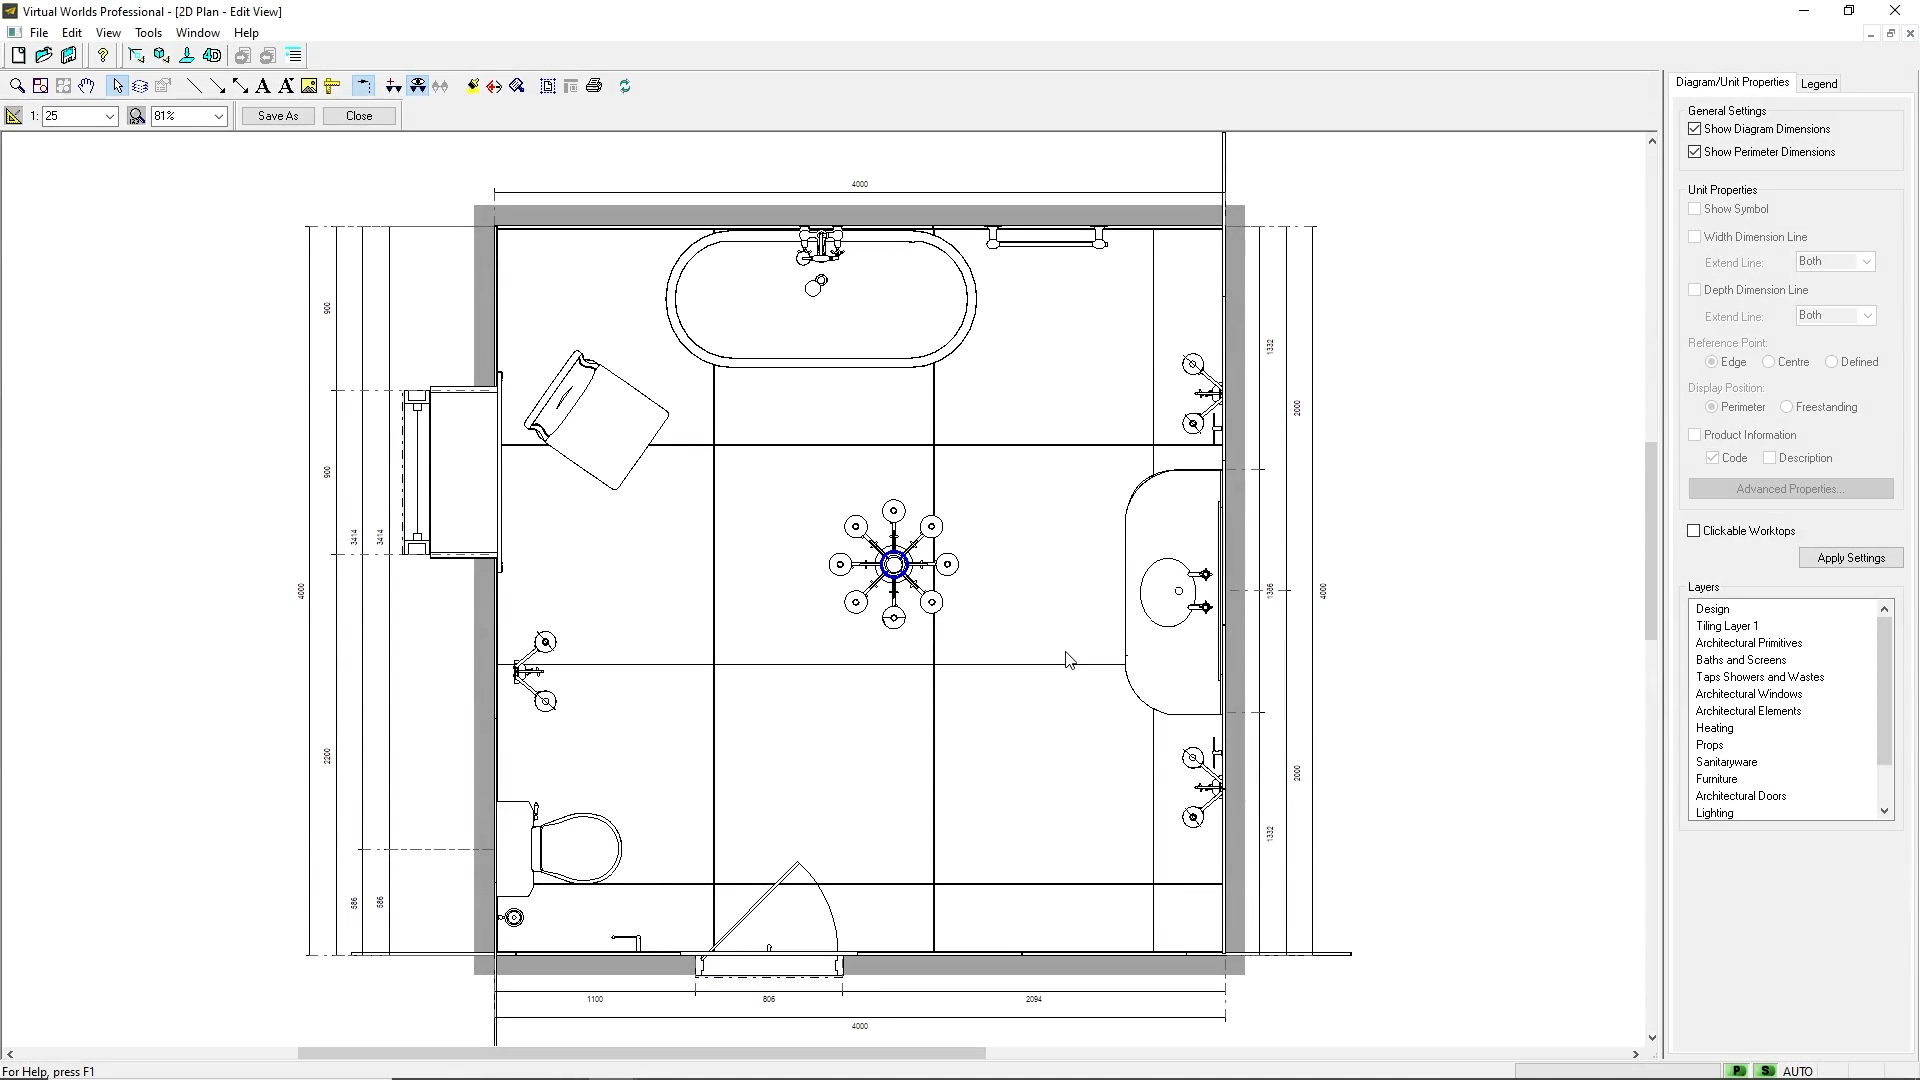Open the Extend Line dropdown set to Both
1920x1080 pixels.
1869,261
